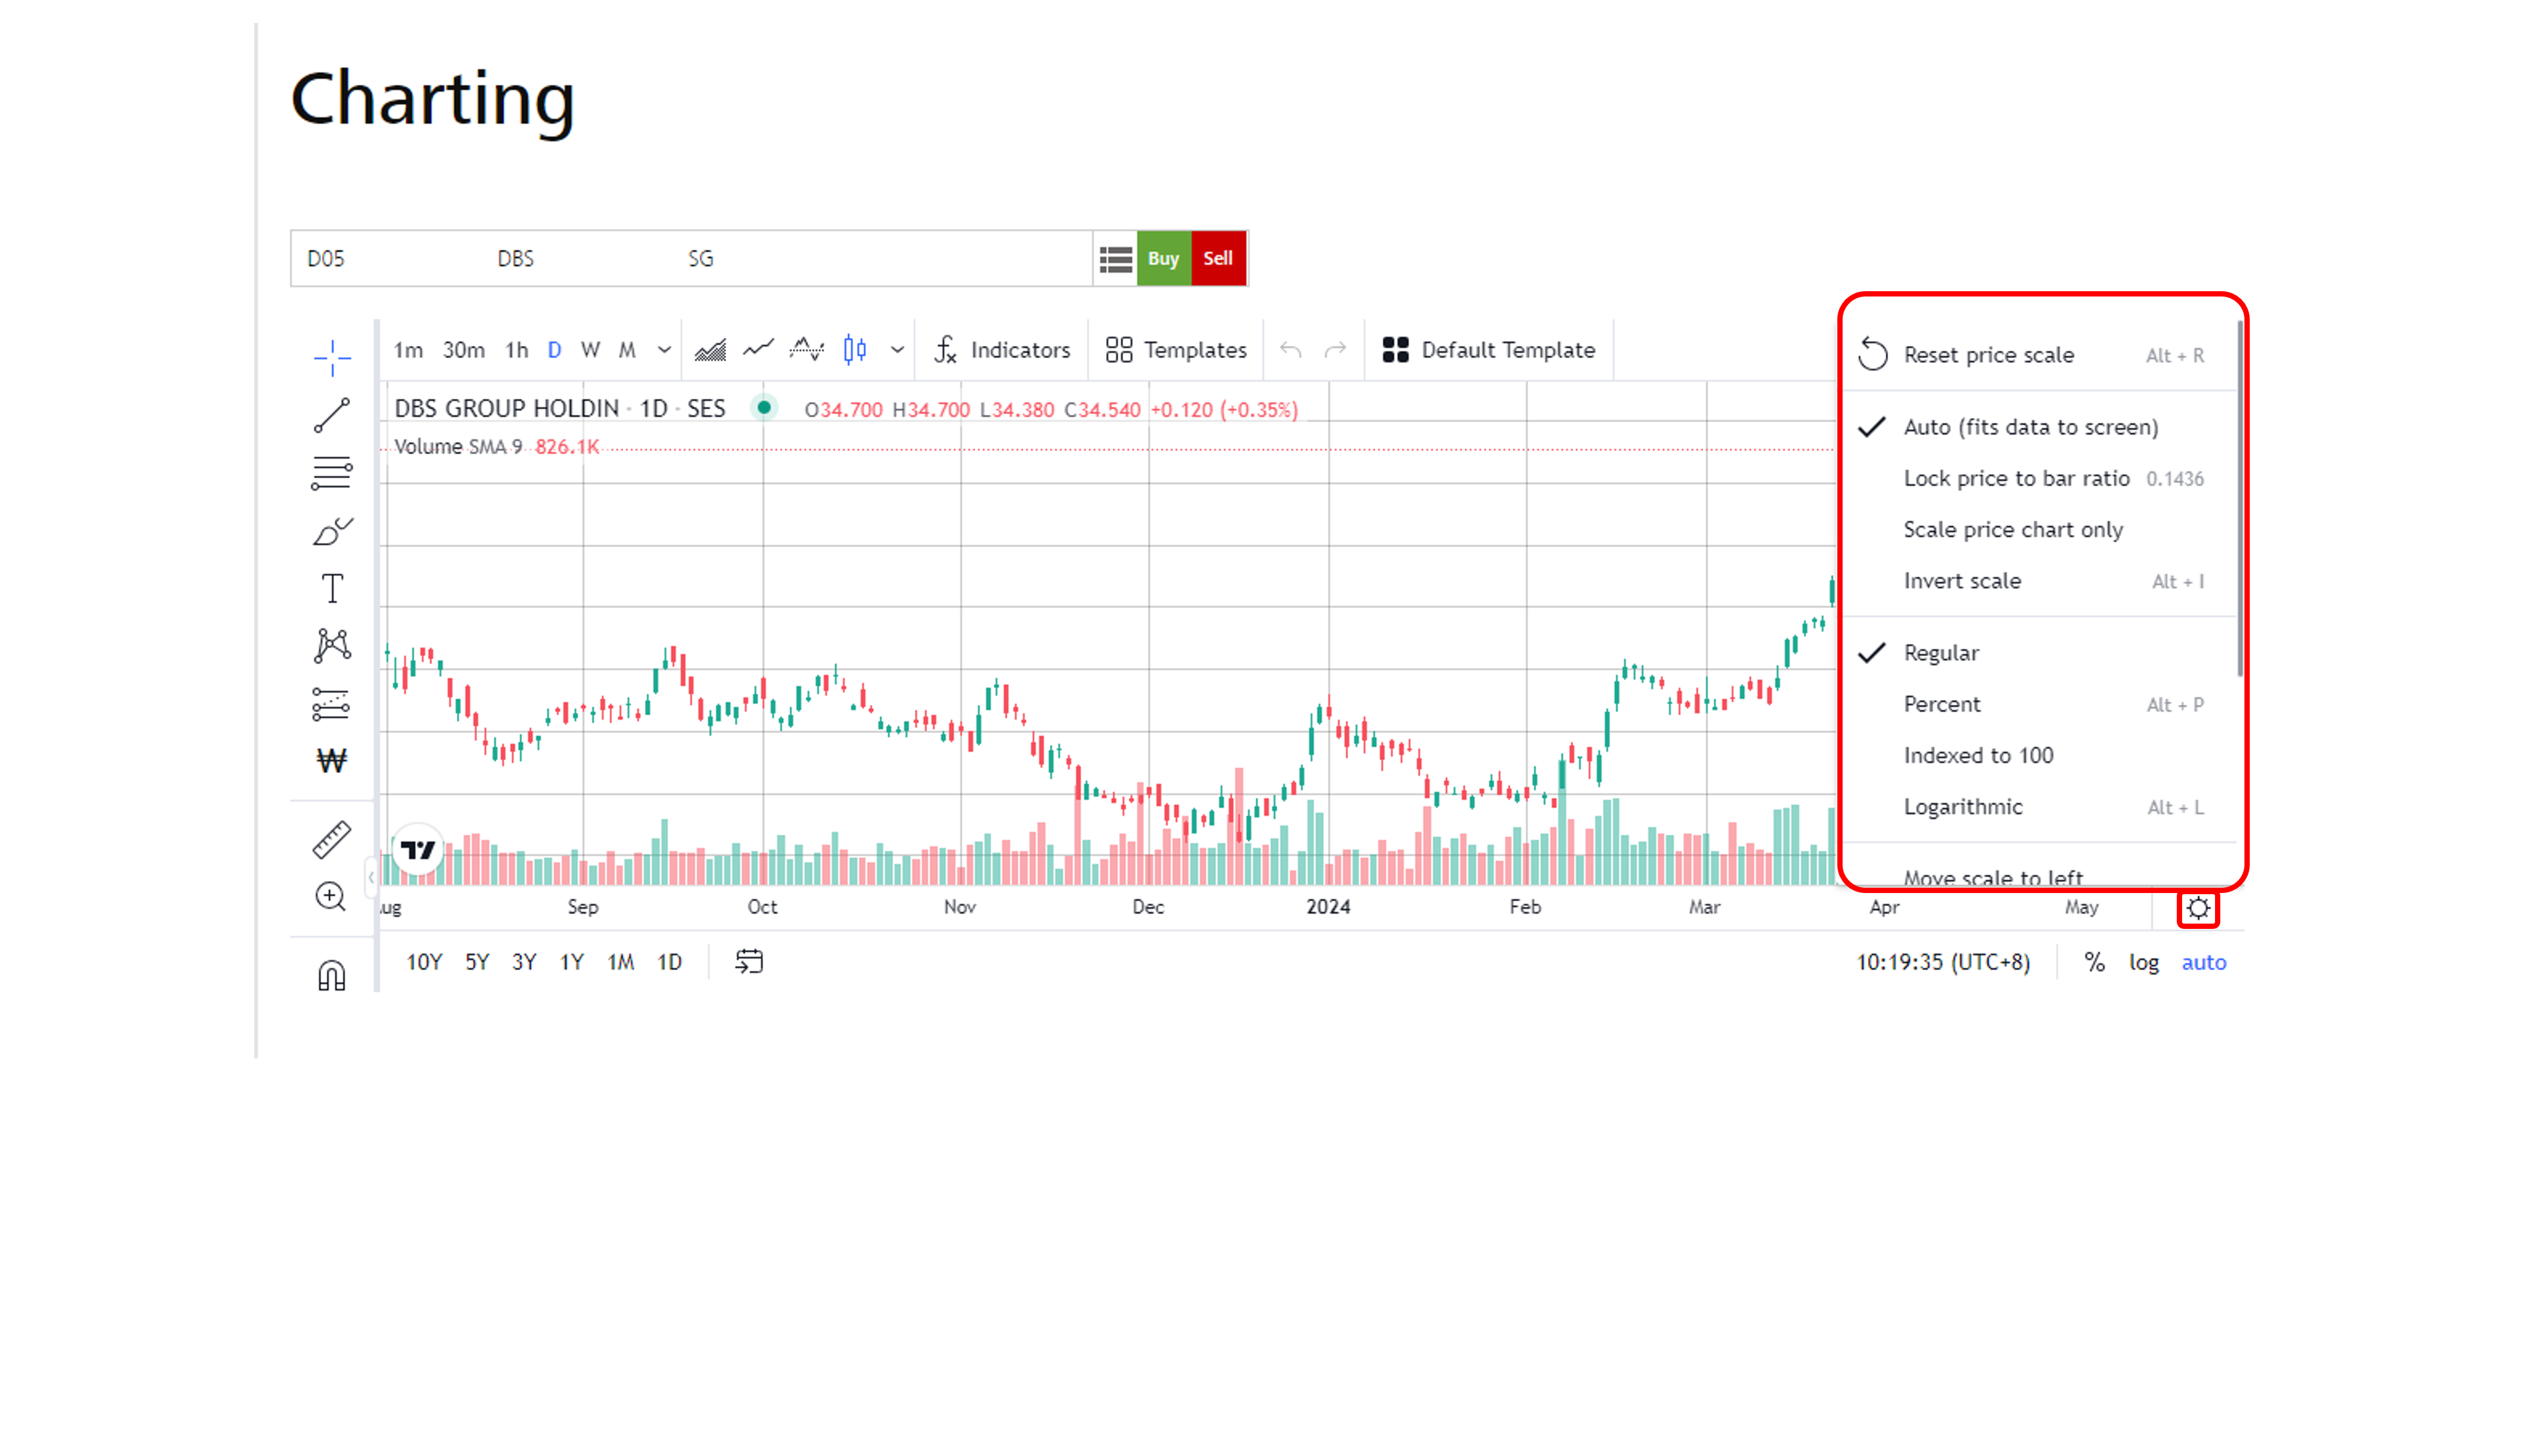Select Invert scale menu item
Viewport: 2528px width, 1456px height.
tap(1962, 581)
